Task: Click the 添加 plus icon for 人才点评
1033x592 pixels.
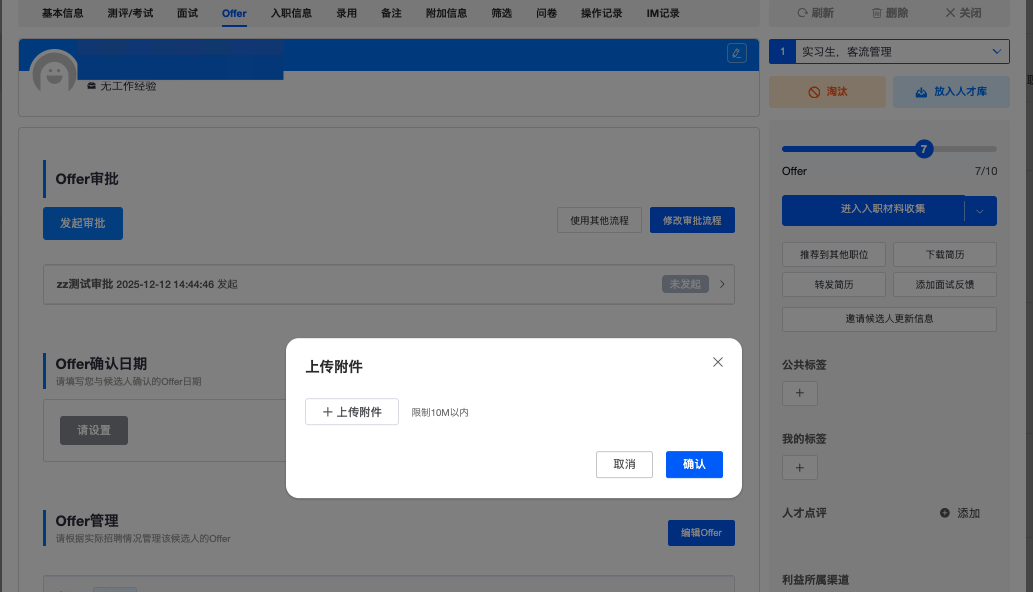Action: (945, 513)
